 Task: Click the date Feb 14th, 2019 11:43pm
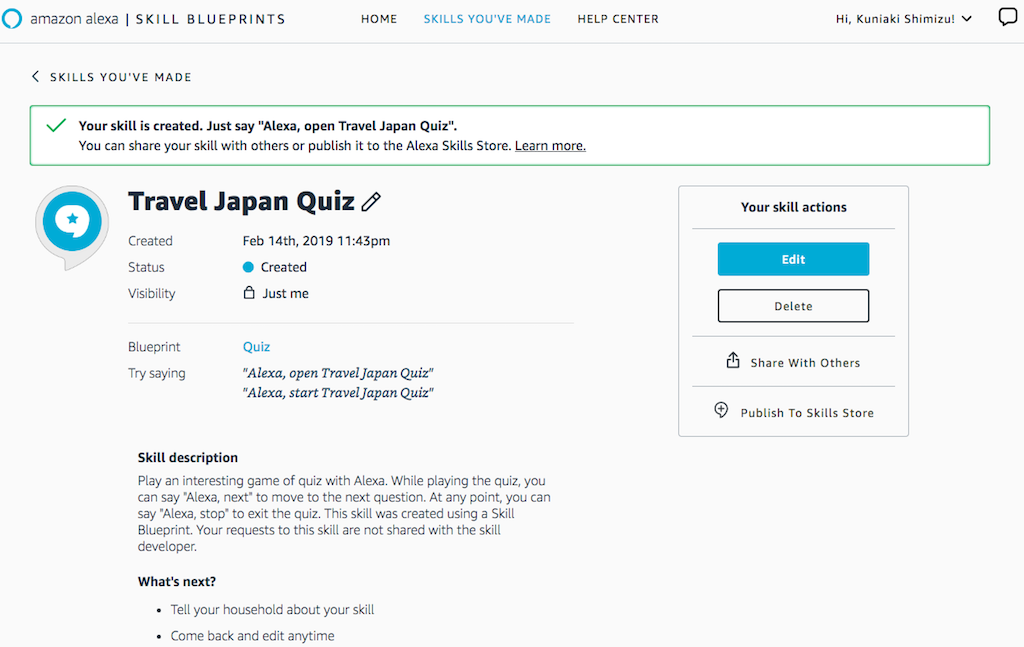[316, 241]
